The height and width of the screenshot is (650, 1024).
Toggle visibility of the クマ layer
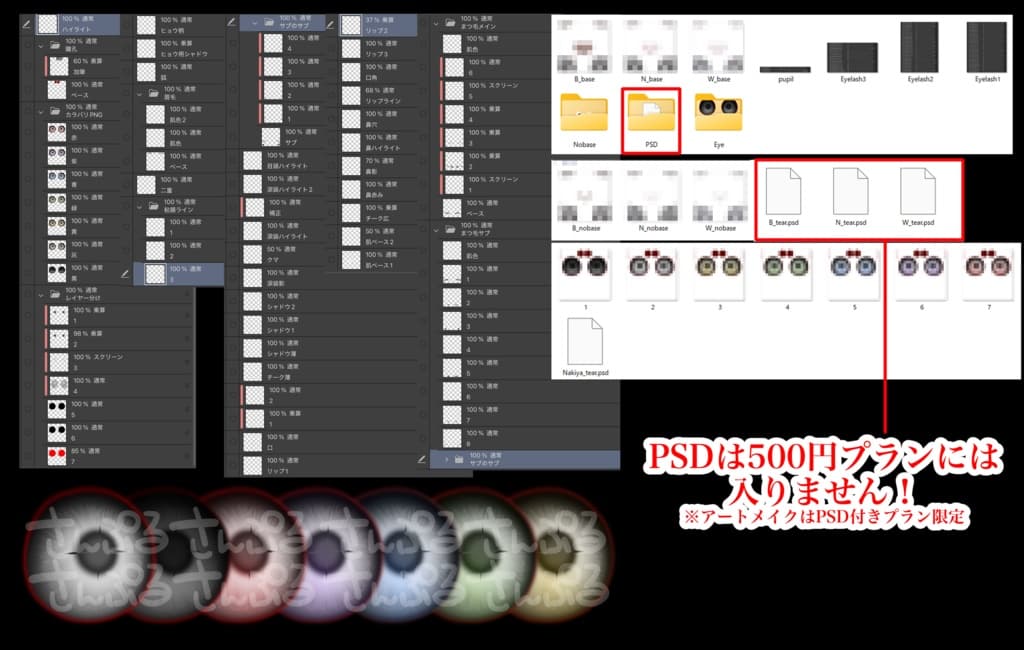(x=233, y=254)
